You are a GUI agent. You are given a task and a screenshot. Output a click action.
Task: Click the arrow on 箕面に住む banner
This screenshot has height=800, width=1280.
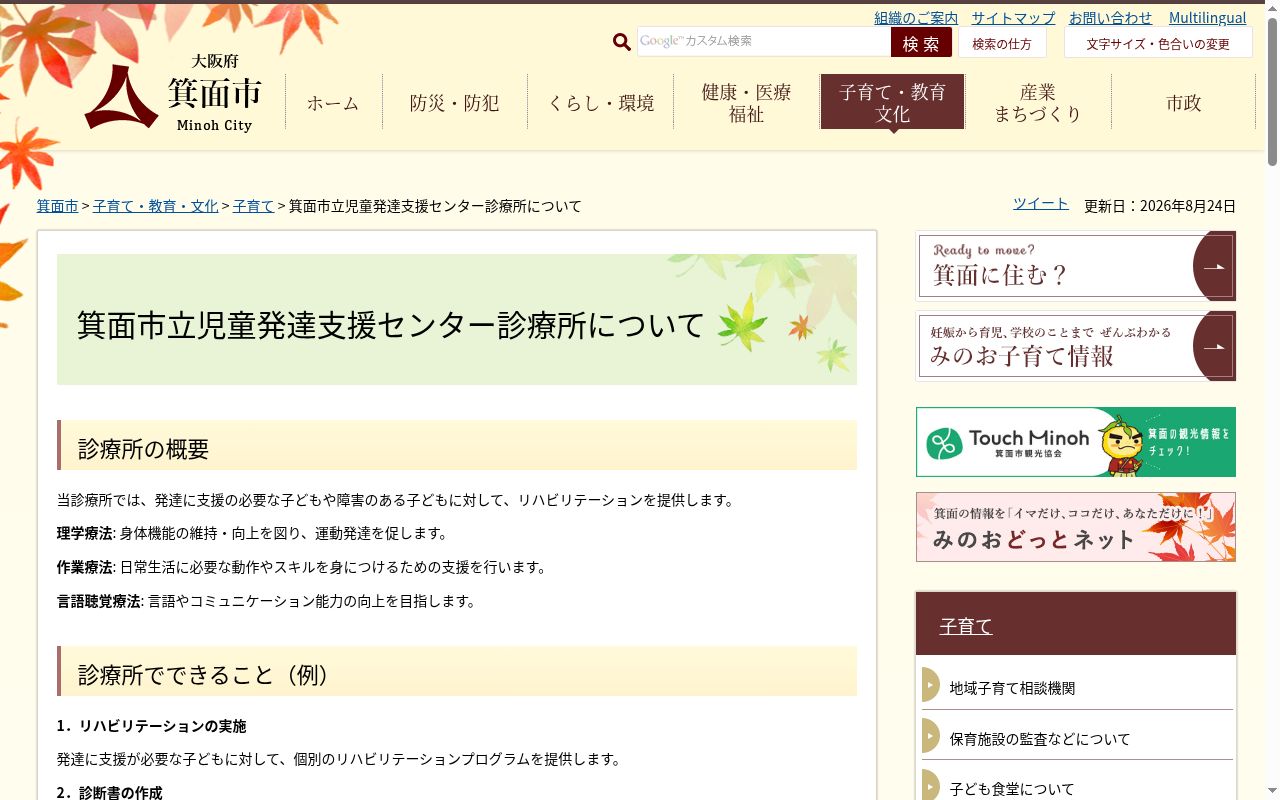[1214, 266]
